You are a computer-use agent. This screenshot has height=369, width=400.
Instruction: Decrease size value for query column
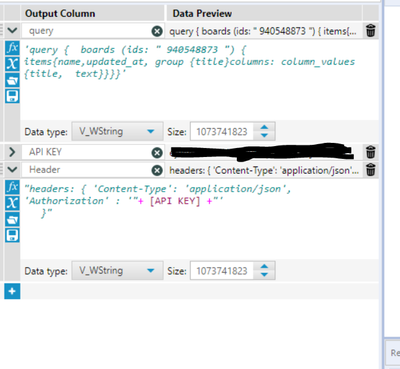[264, 135]
